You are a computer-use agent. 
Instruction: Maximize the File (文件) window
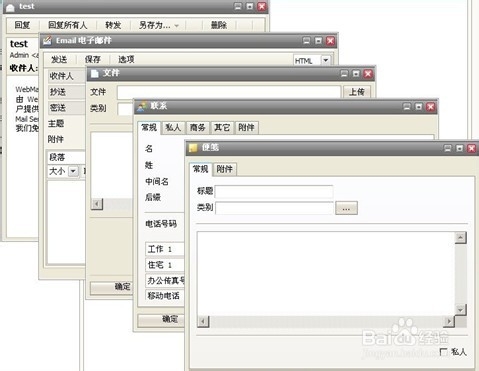[x=356, y=74]
